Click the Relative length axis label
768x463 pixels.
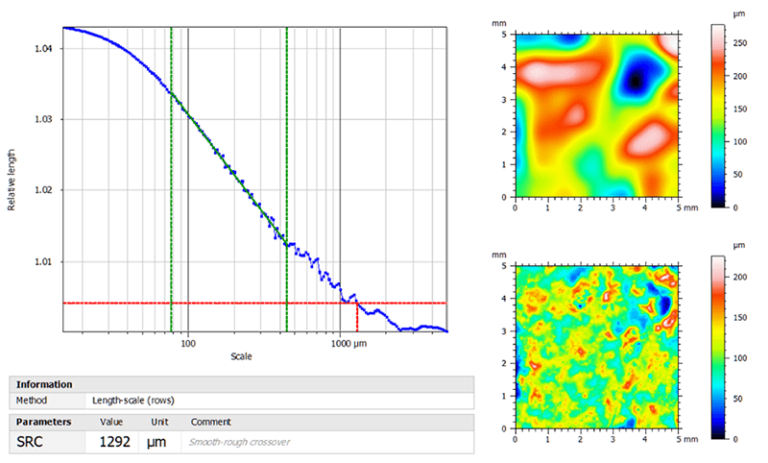(x=12, y=180)
